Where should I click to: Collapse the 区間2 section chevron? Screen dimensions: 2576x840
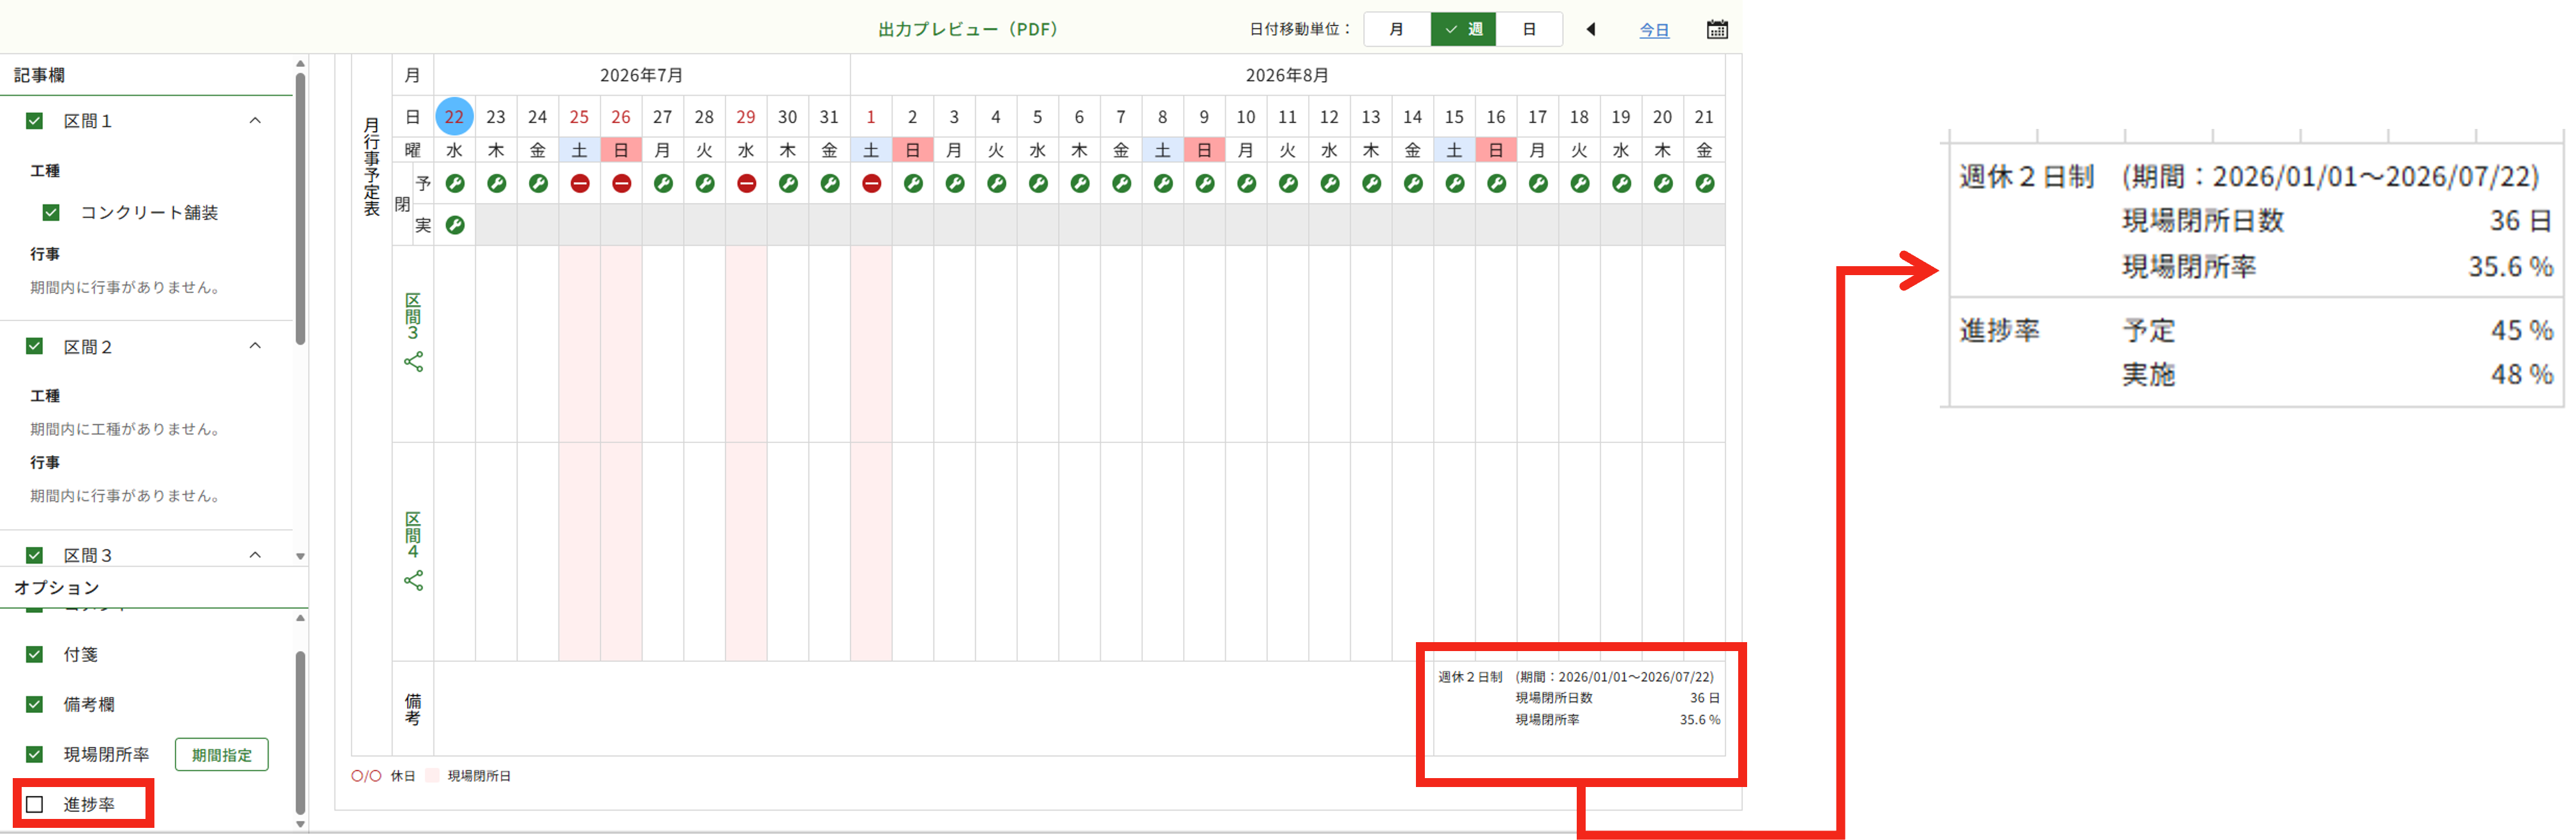[x=255, y=345]
